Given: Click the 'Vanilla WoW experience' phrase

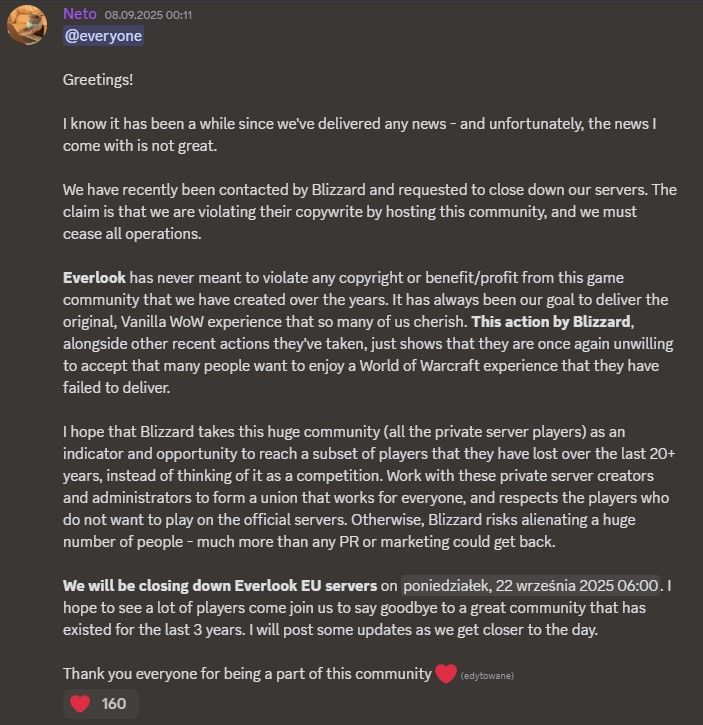Looking at the screenshot, I should coord(211,322).
